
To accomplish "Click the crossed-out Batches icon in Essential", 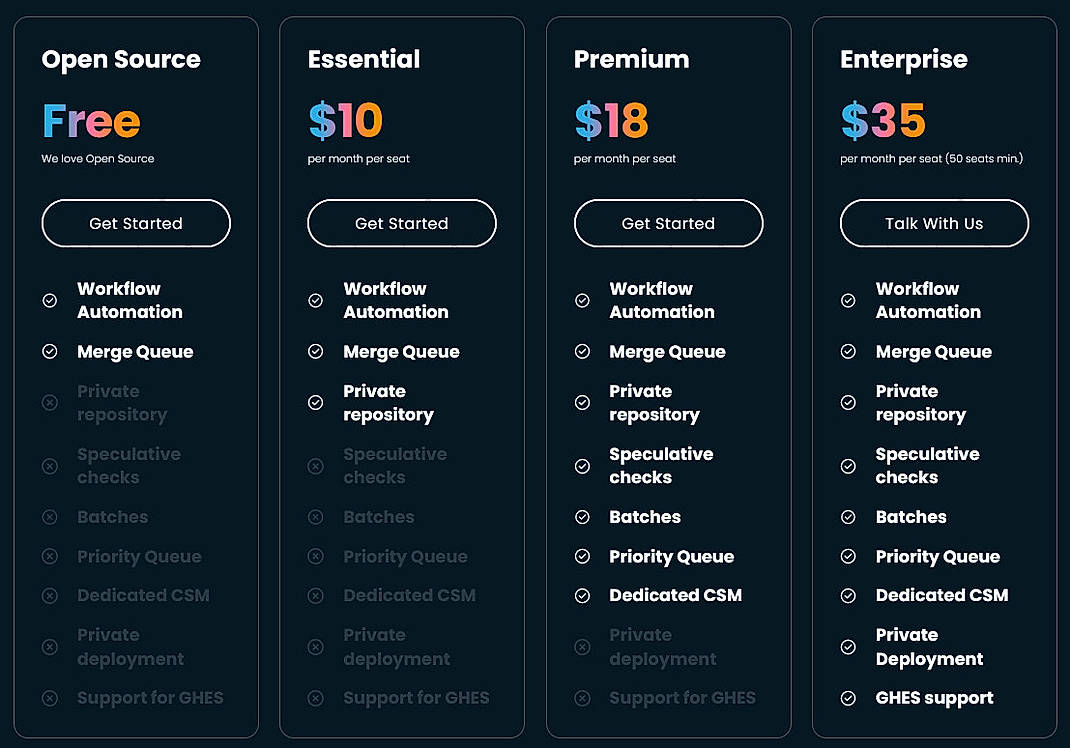I will 316,517.
